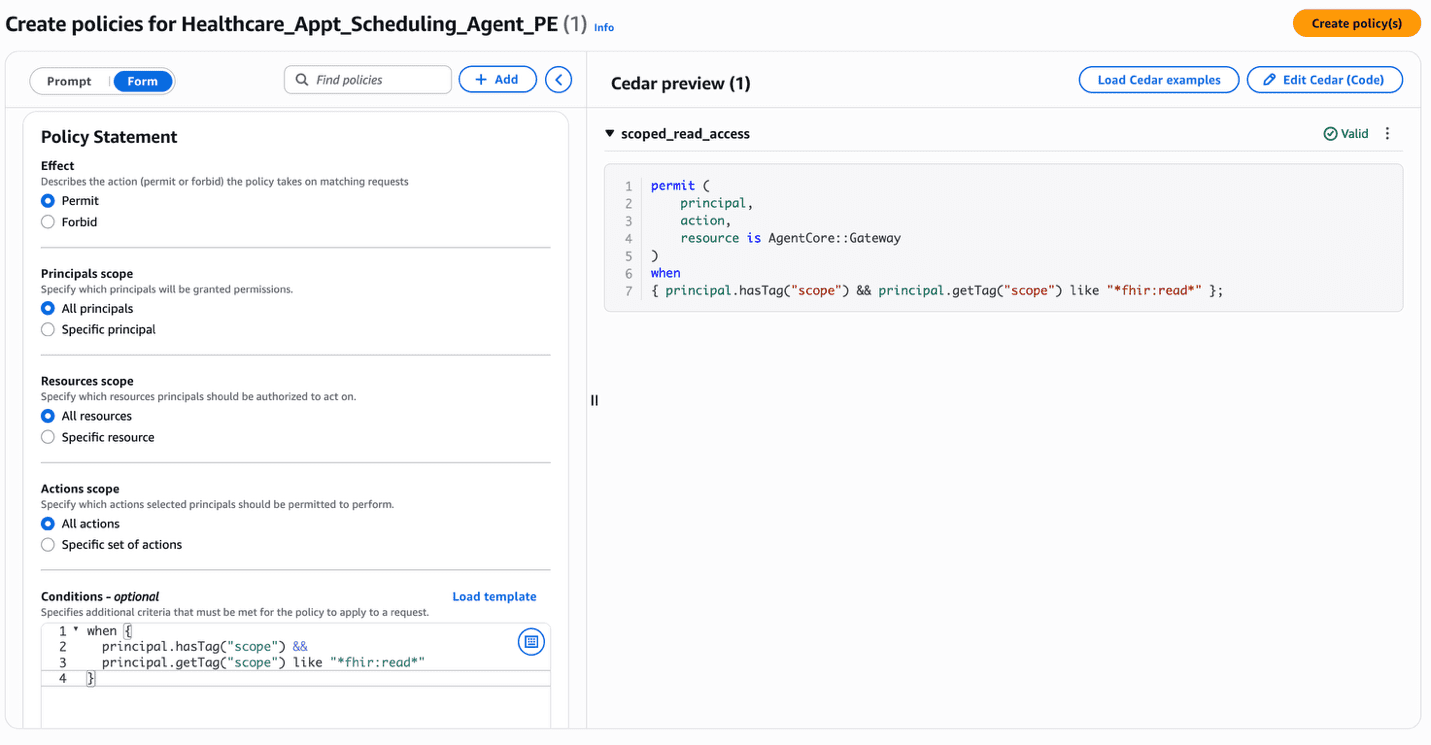Collapse the policy form panel with the chevron

[x=558, y=79]
